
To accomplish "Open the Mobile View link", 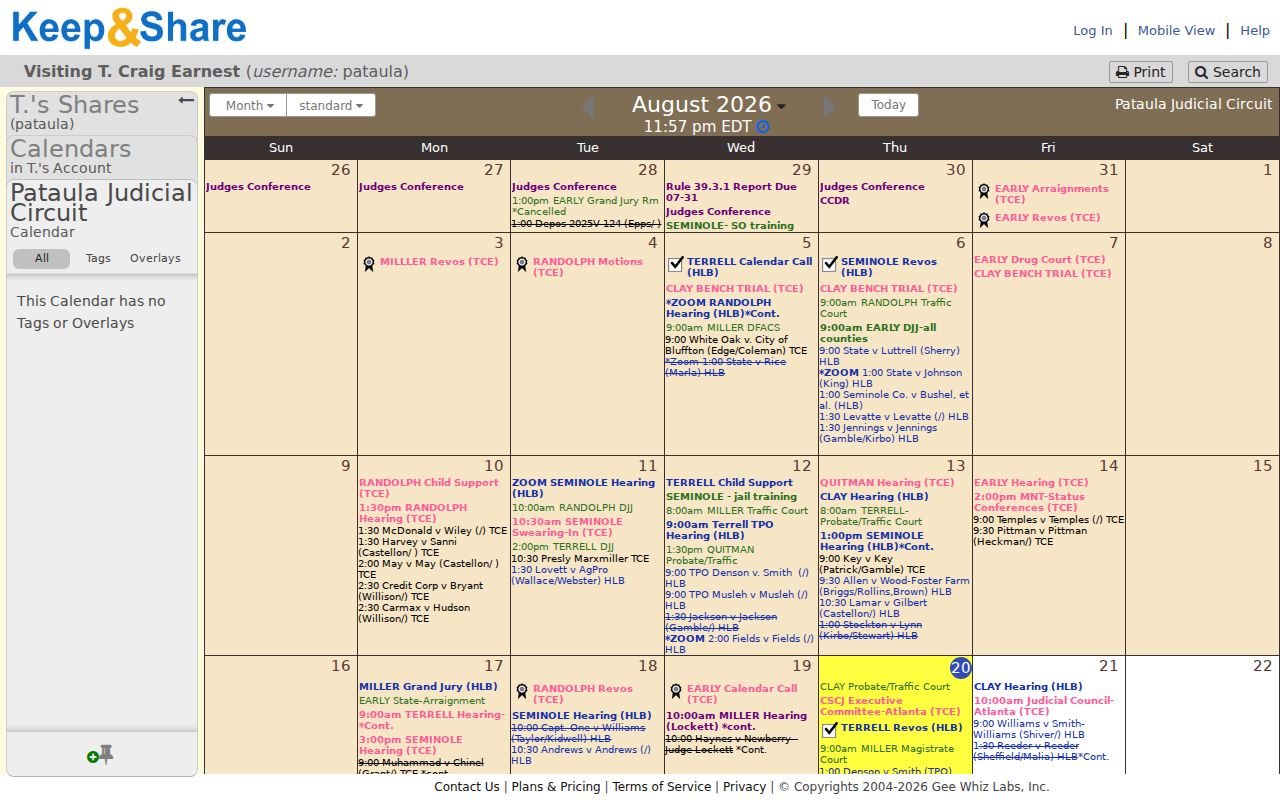I will tap(1176, 31).
